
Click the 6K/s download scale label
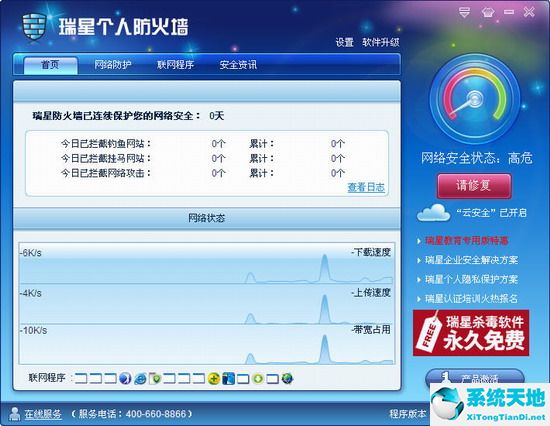(31, 253)
